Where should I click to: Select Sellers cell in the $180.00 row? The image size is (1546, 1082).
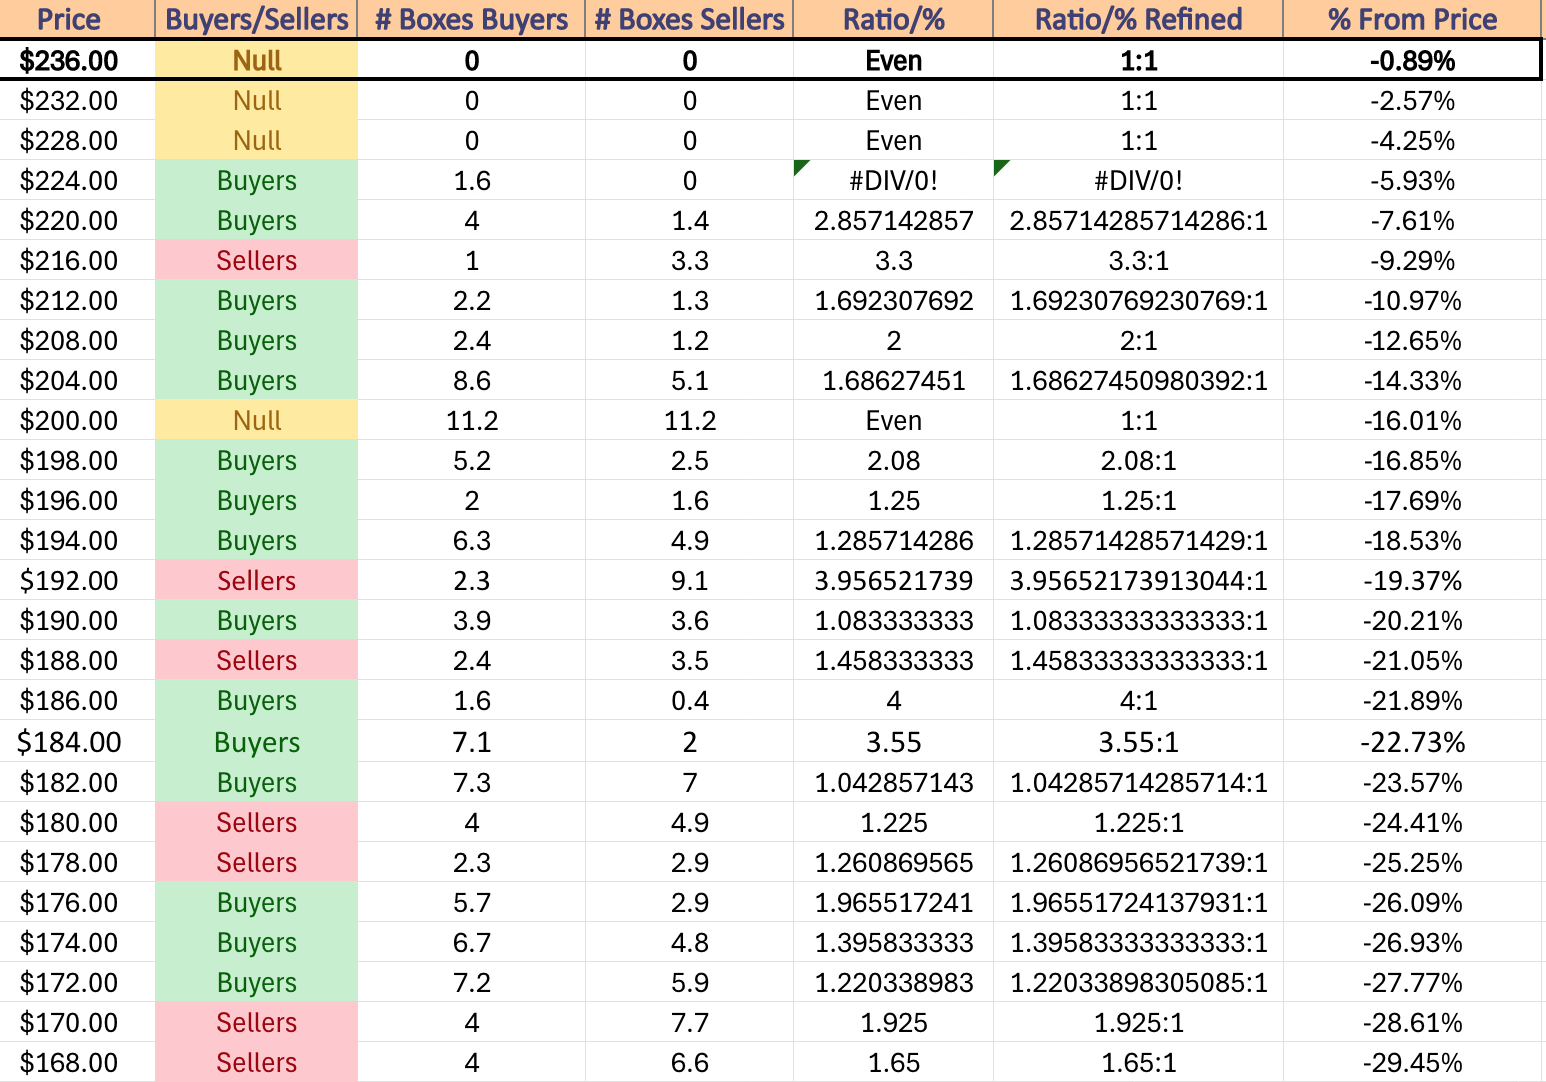[256, 822]
